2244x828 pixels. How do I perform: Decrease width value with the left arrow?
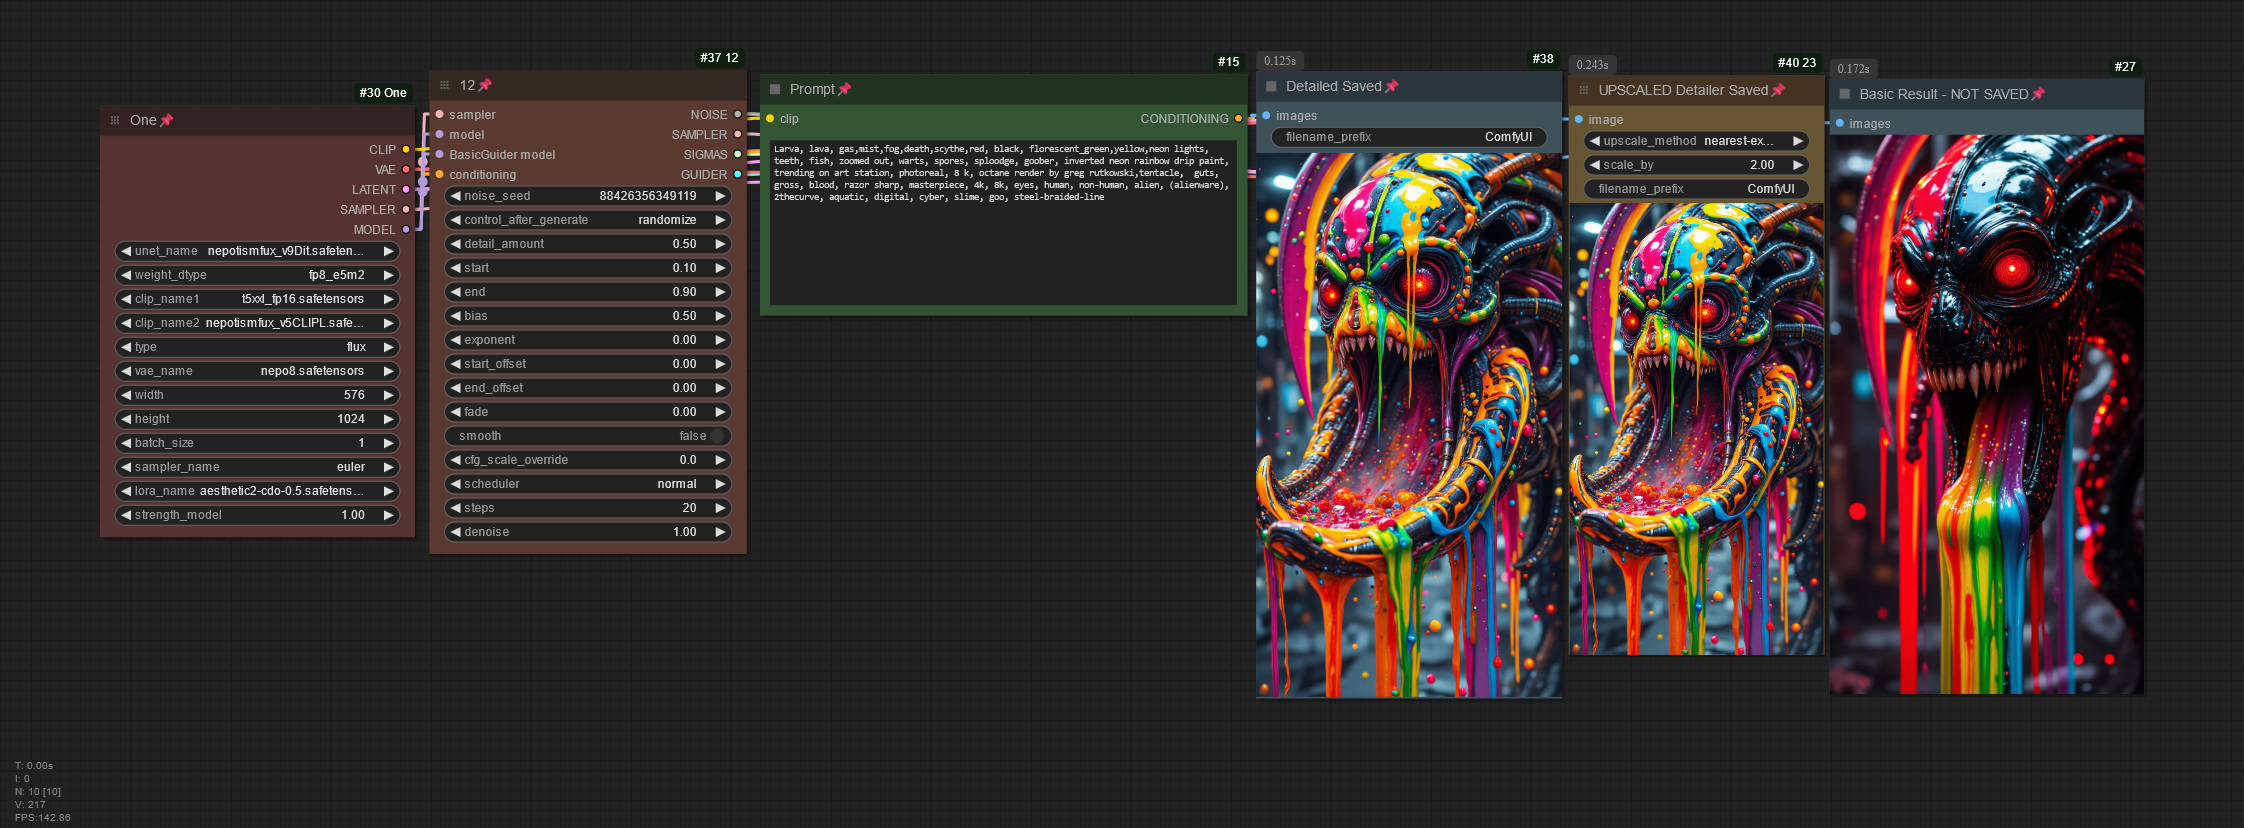[126, 395]
